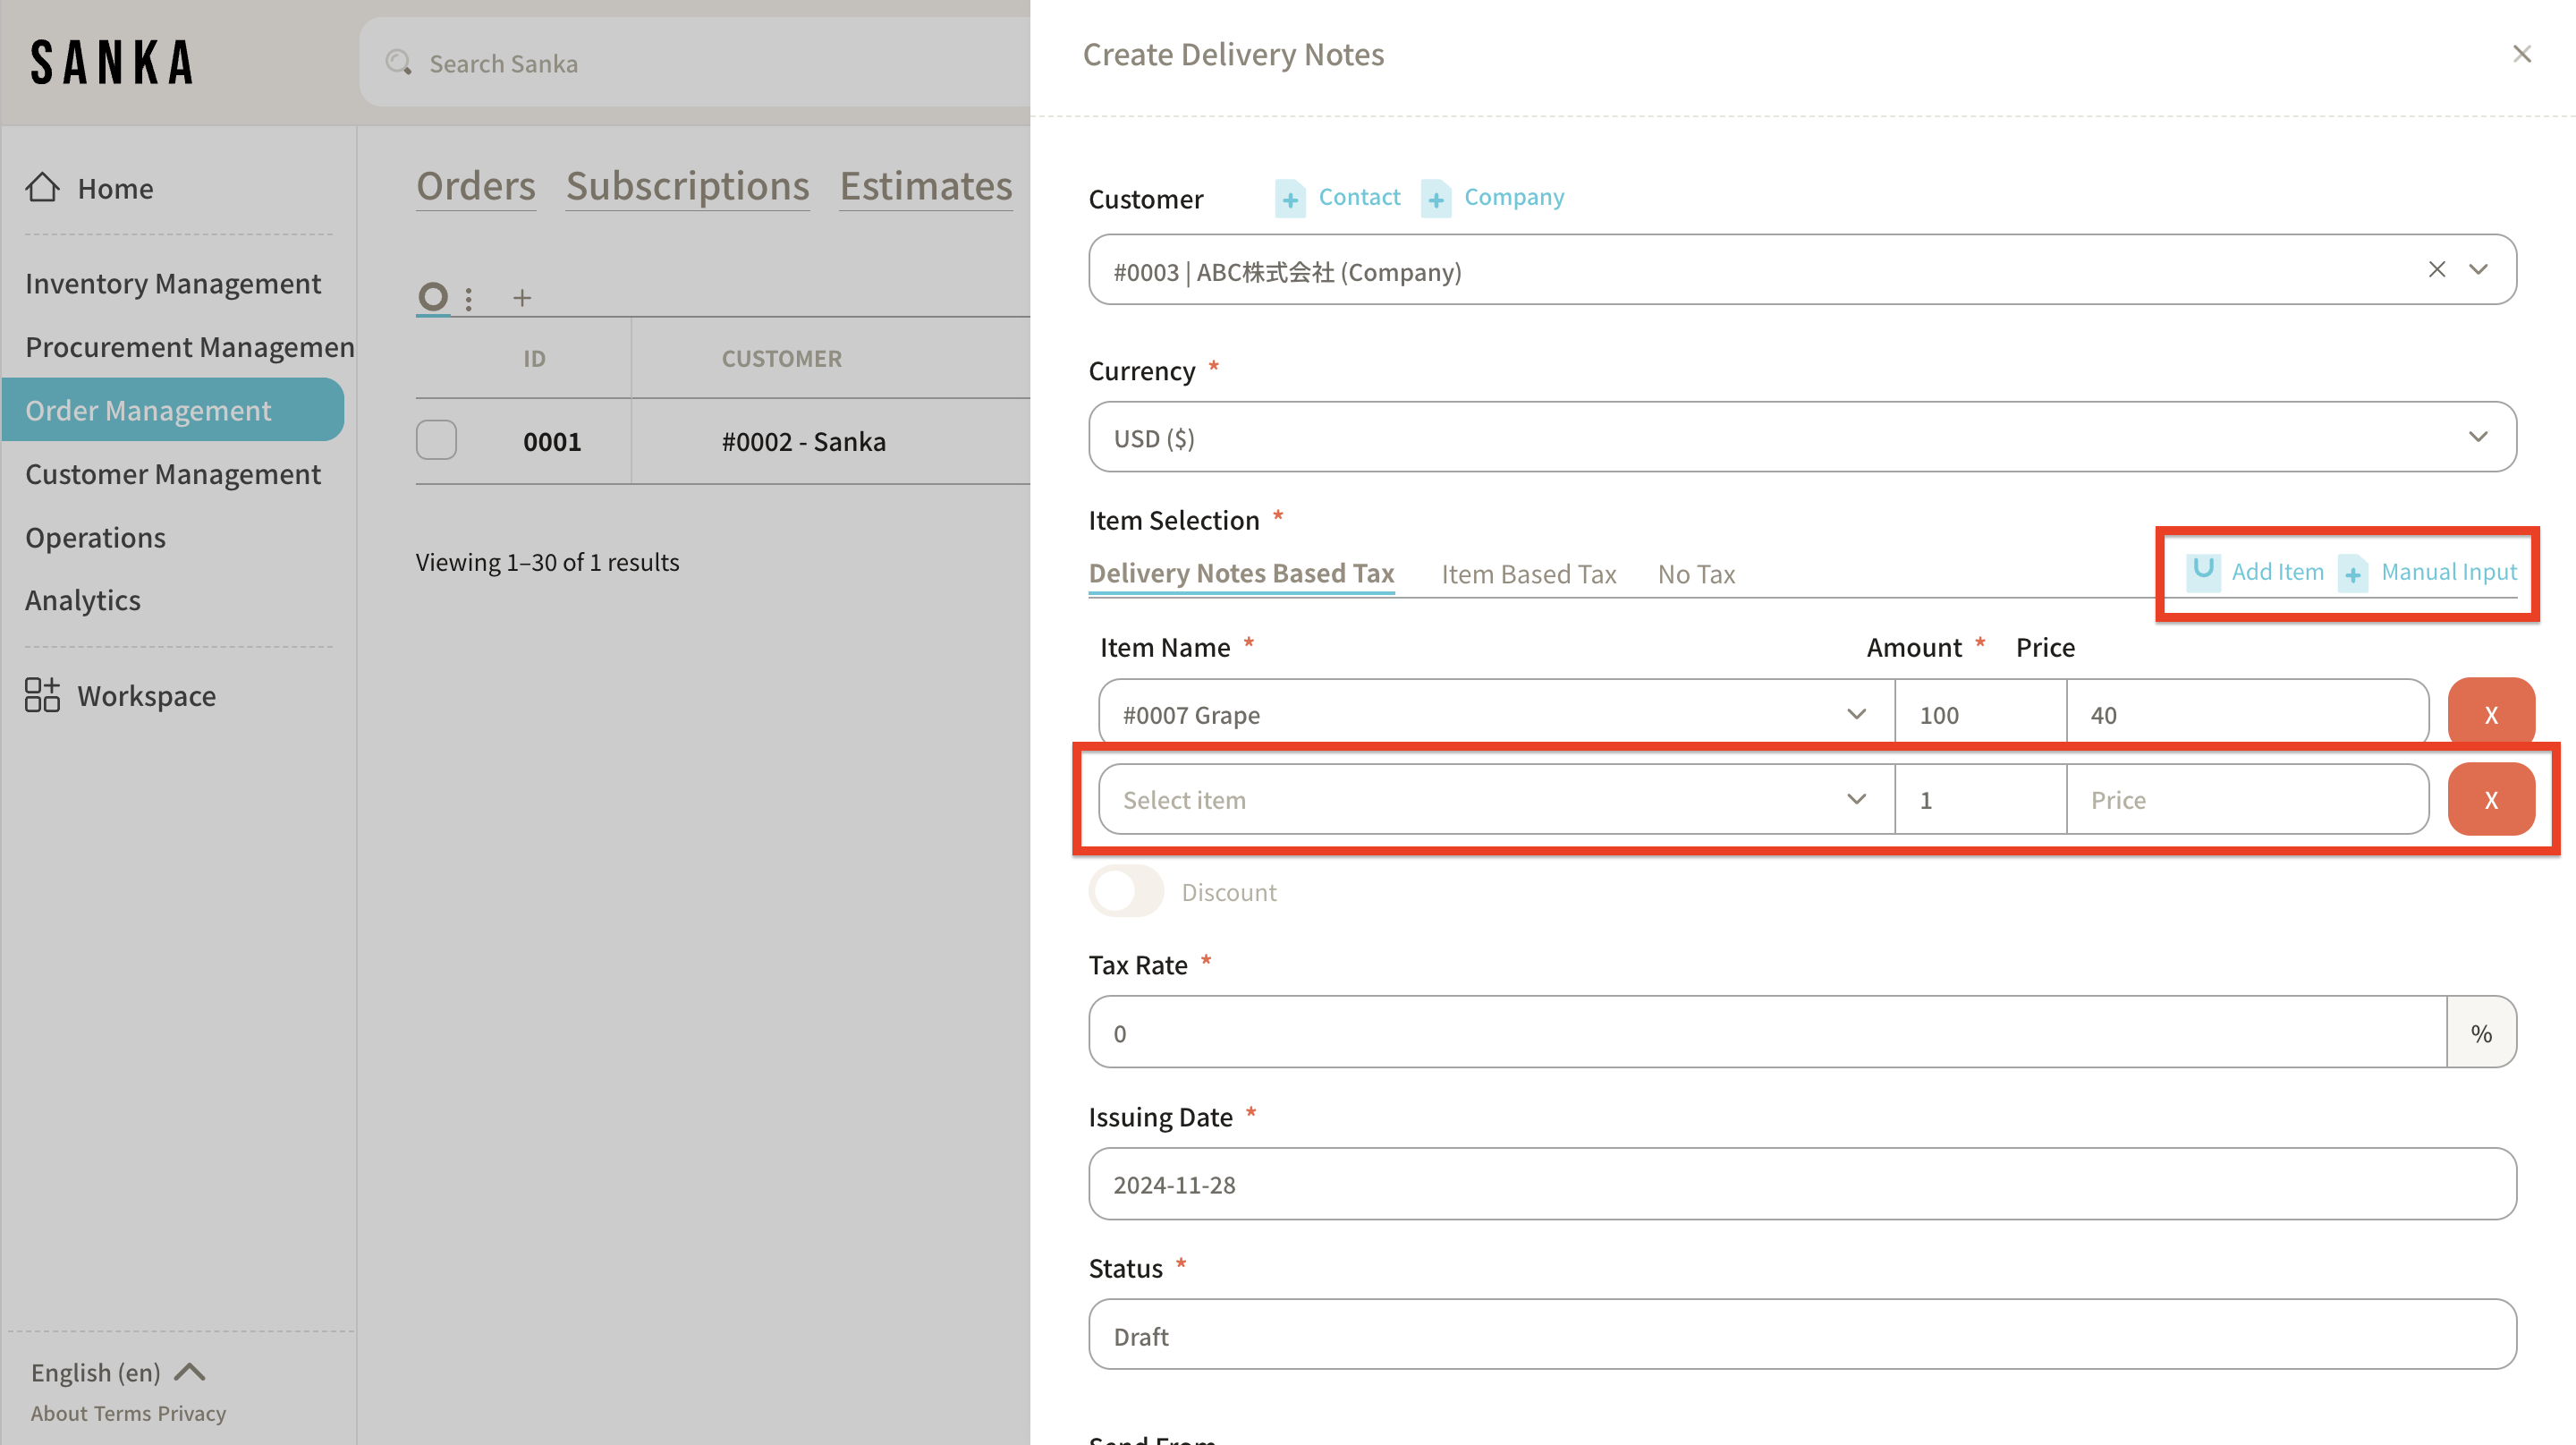Select the No Tax tab
Viewport: 2576px width, 1445px height.
click(1696, 573)
